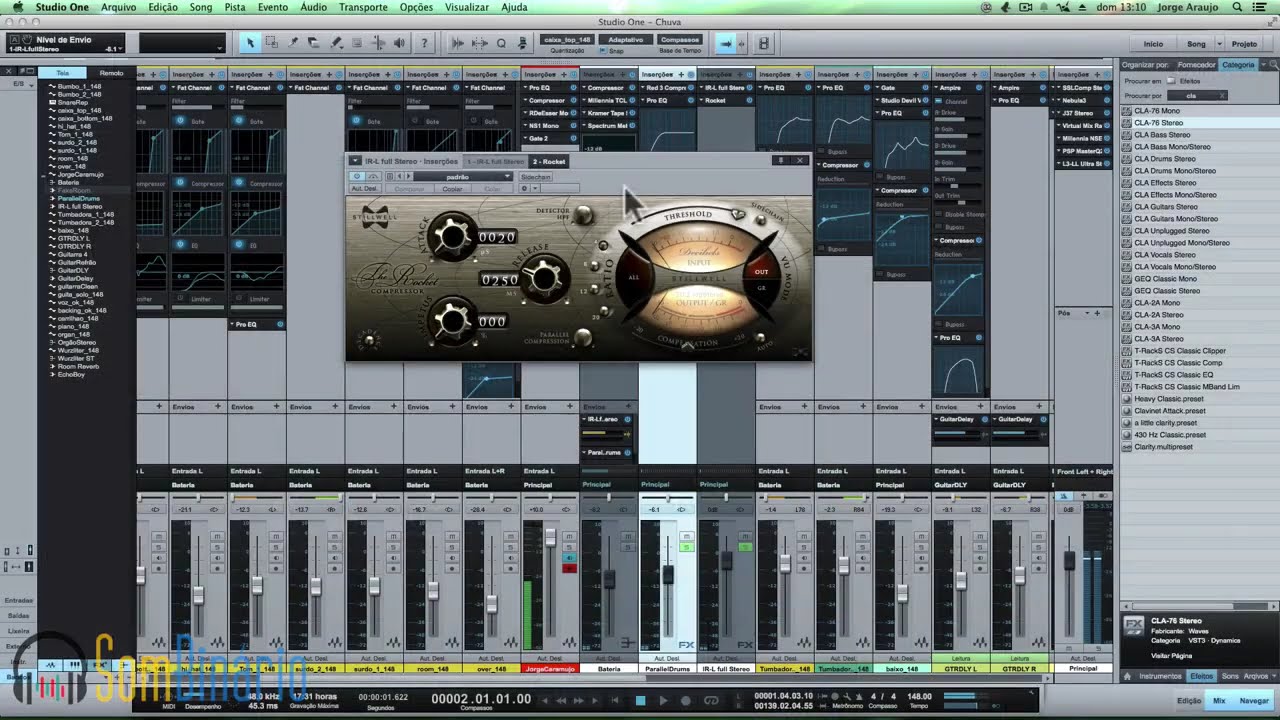Toggle the Snap checkbox

[x=605, y=51]
